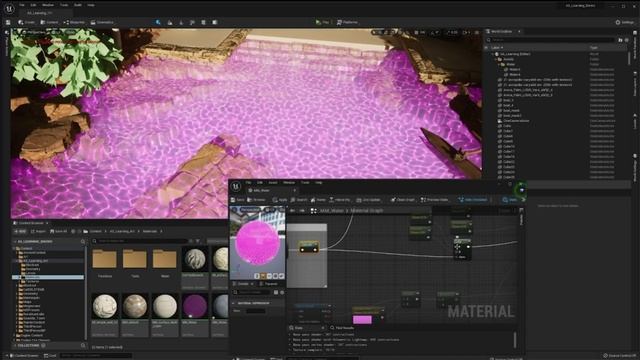The width and height of the screenshot is (640, 360).
Task: Click Content breadcrumb in Content Browser
Action: pyautogui.click(x=96, y=231)
